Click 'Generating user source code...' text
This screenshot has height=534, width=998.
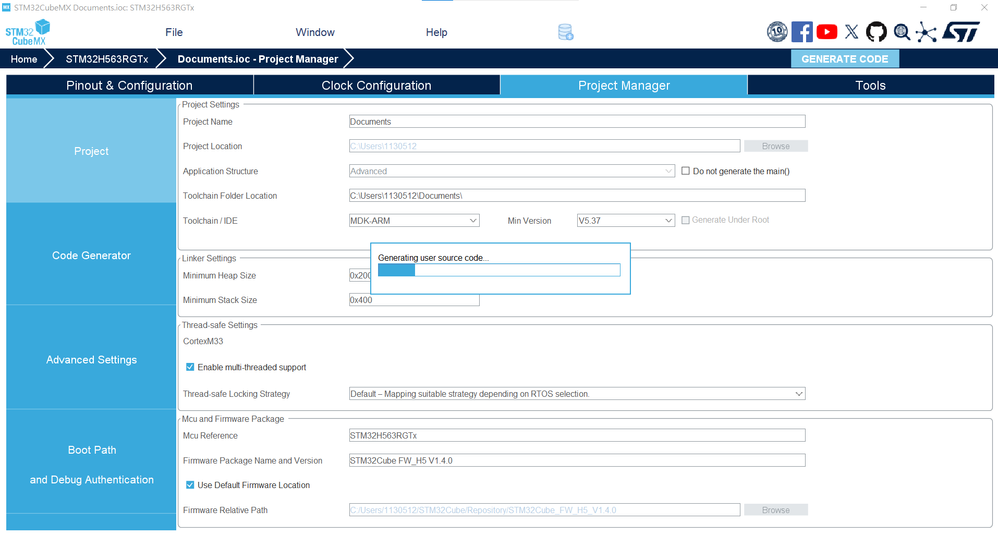click(433, 258)
